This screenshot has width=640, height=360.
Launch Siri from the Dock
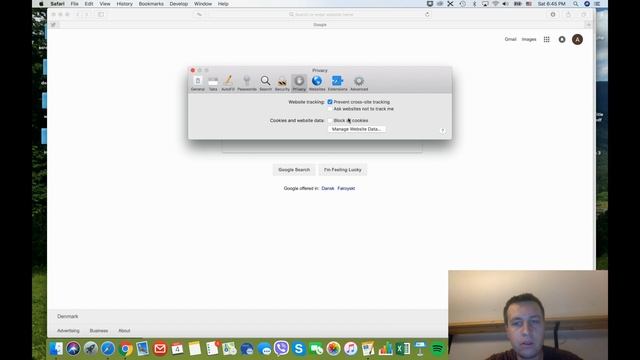(x=73, y=349)
